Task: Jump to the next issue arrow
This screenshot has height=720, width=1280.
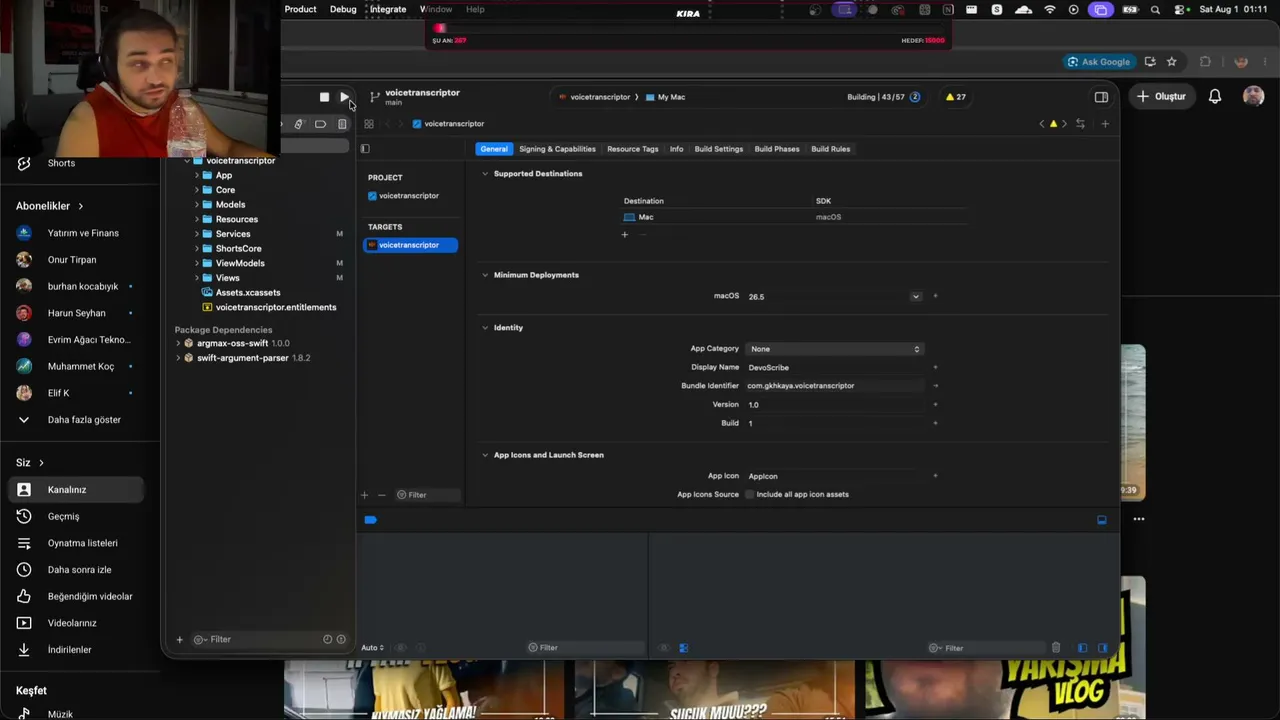Action: (1064, 124)
